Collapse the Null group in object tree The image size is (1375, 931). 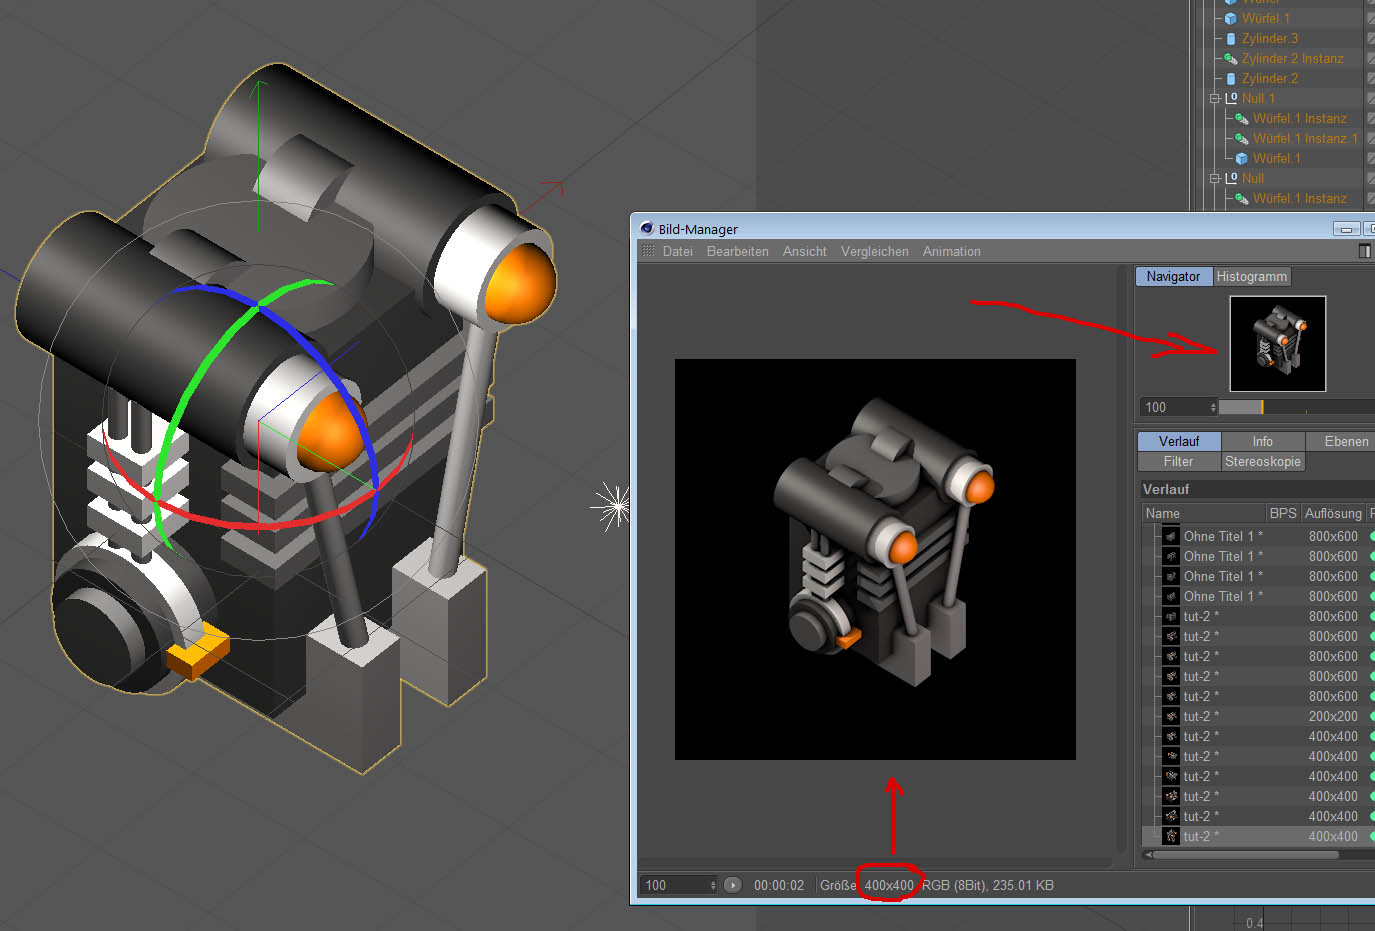click(1214, 178)
